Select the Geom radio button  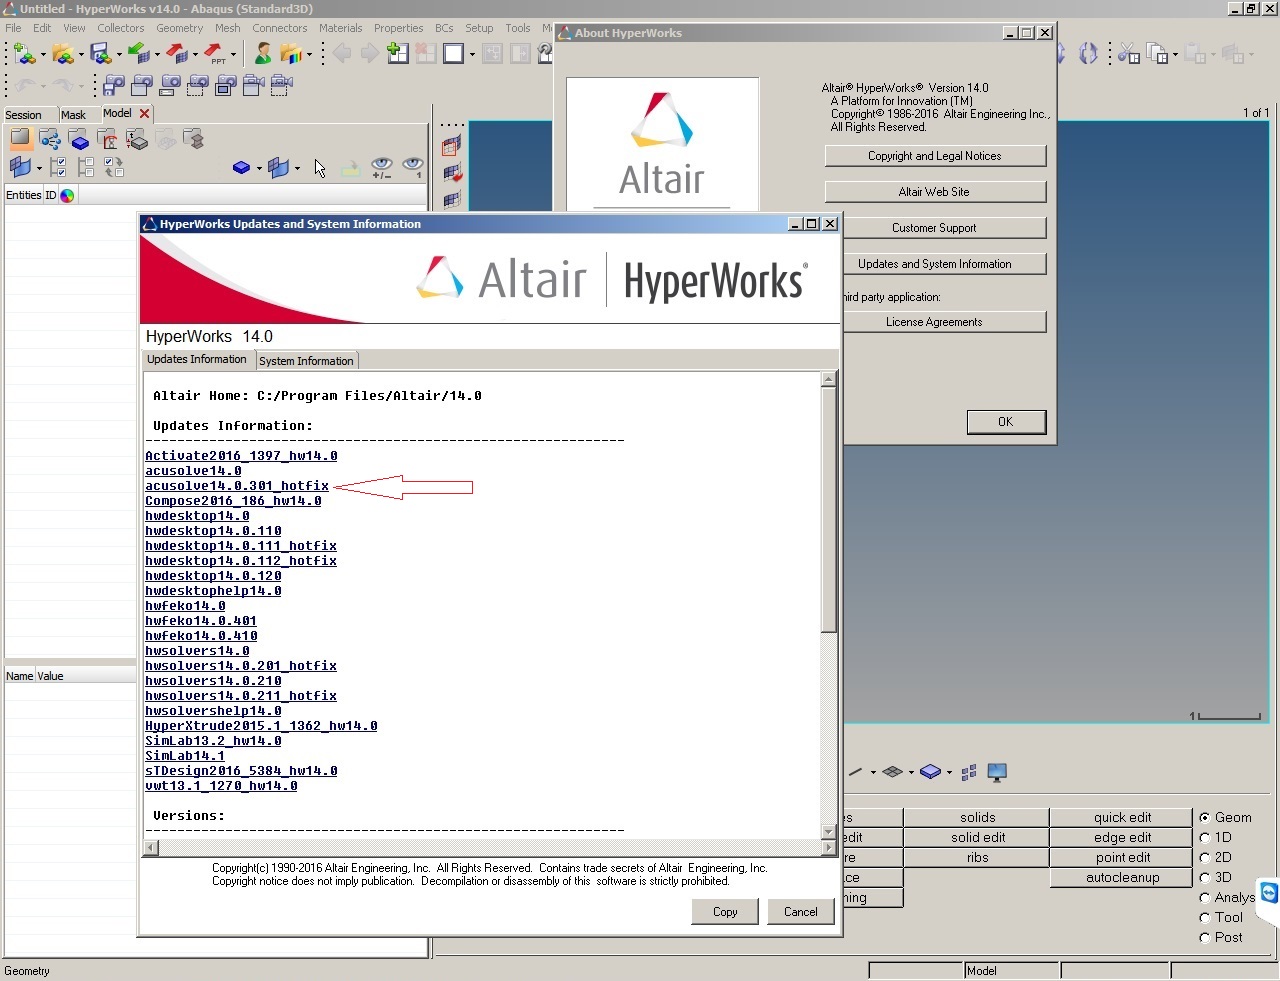click(x=1205, y=818)
